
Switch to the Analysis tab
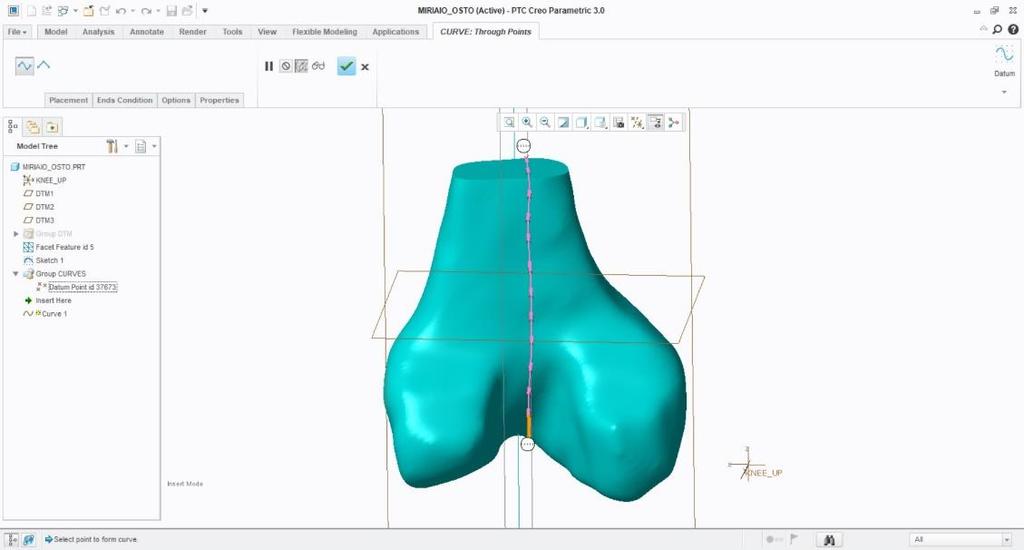coord(98,31)
